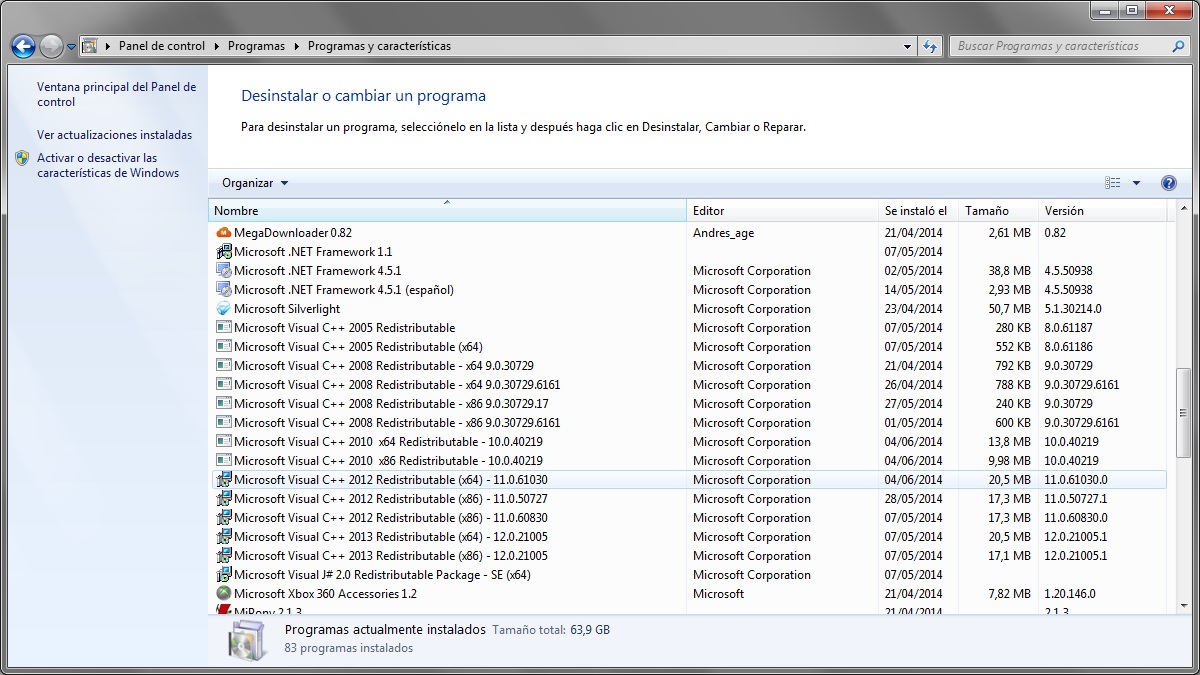
Task: Click the Visual C++ 2010 x64 Redistributable icon
Action: pyautogui.click(x=224, y=442)
